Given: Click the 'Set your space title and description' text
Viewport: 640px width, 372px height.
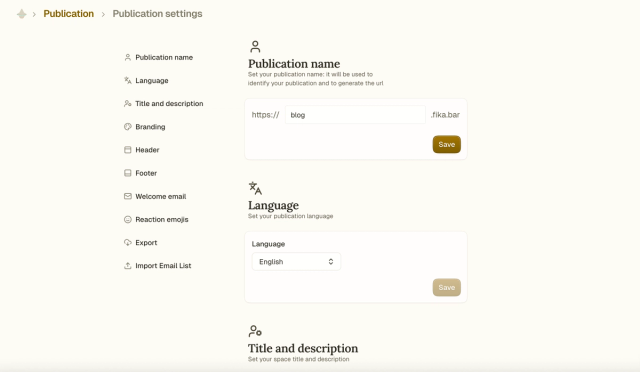Looking at the screenshot, I should point(298,359).
